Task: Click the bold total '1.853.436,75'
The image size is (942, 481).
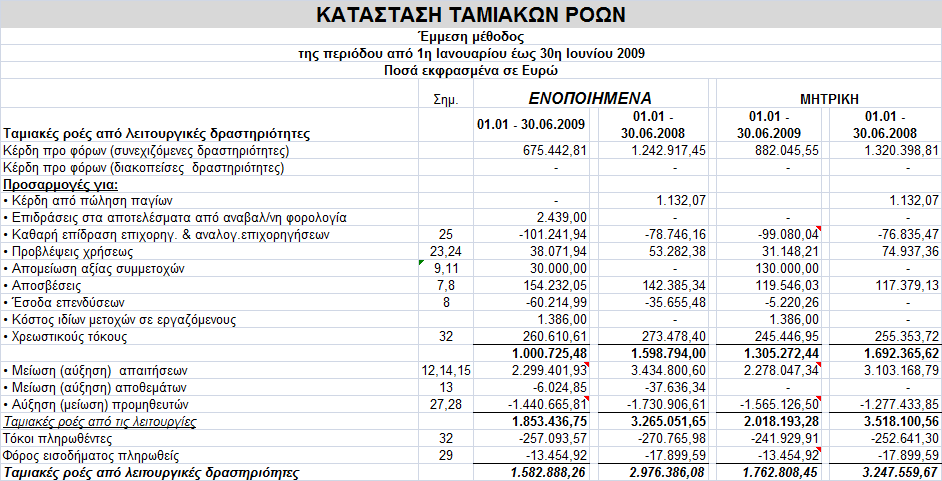Action: (548, 422)
